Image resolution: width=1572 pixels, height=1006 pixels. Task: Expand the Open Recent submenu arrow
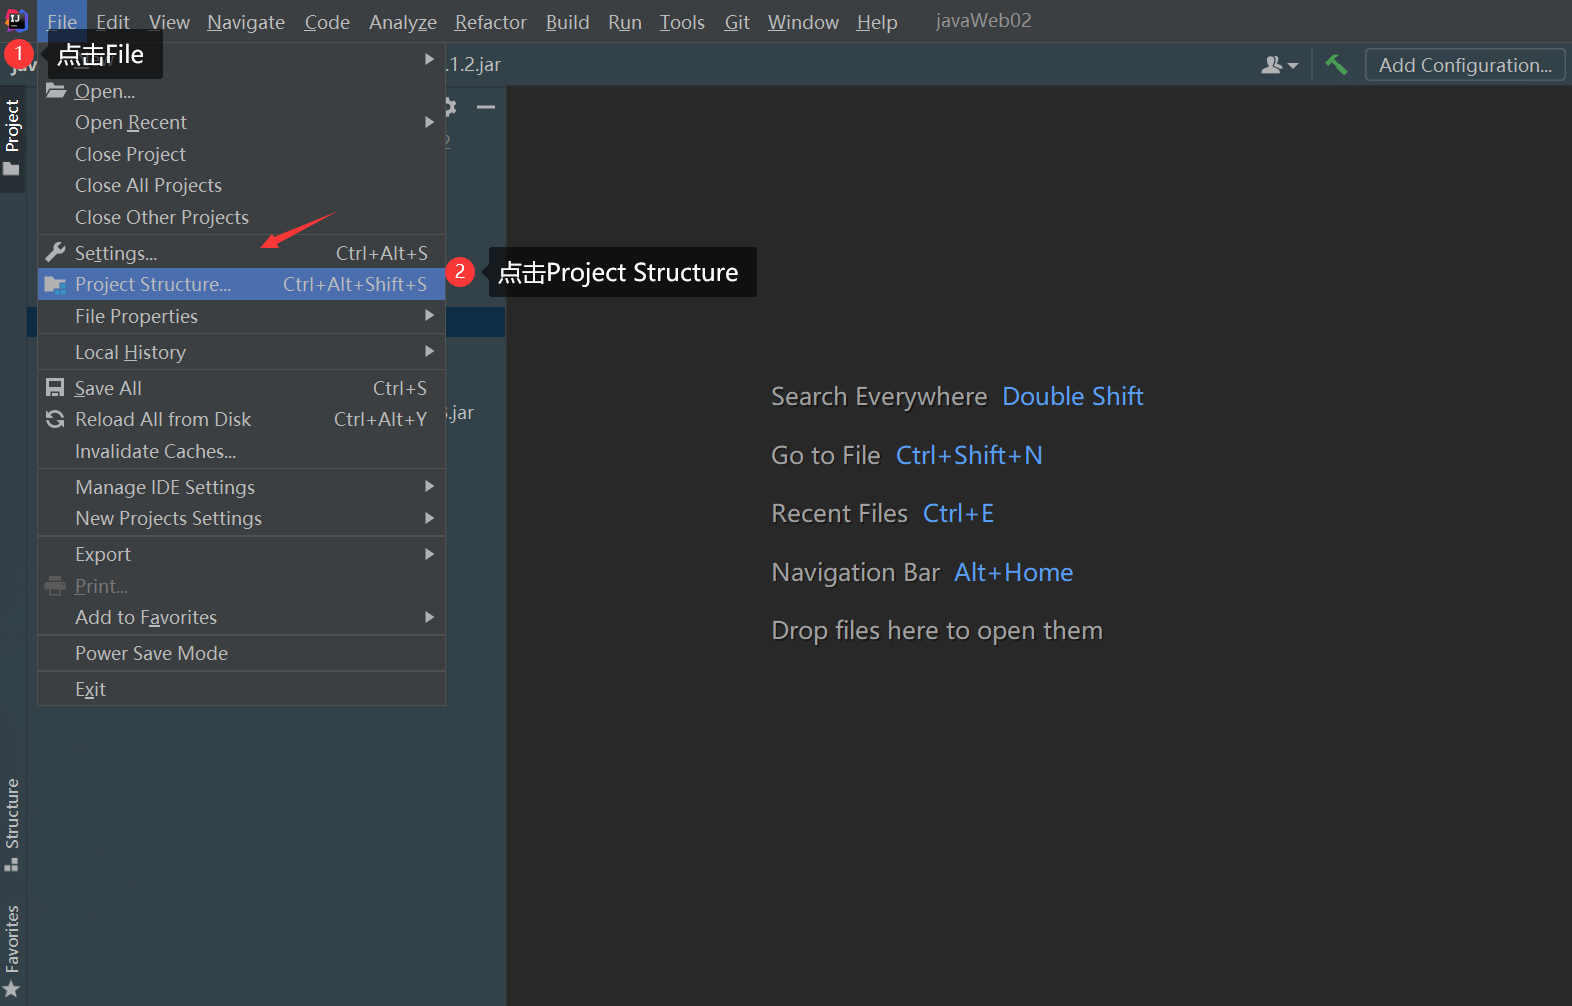429,122
